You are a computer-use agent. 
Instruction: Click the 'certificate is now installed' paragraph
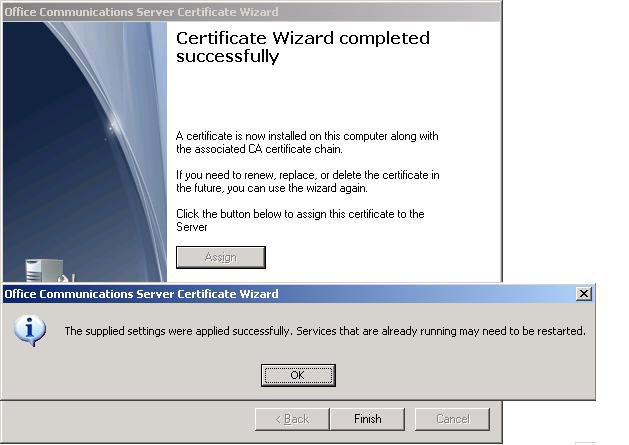point(307,142)
